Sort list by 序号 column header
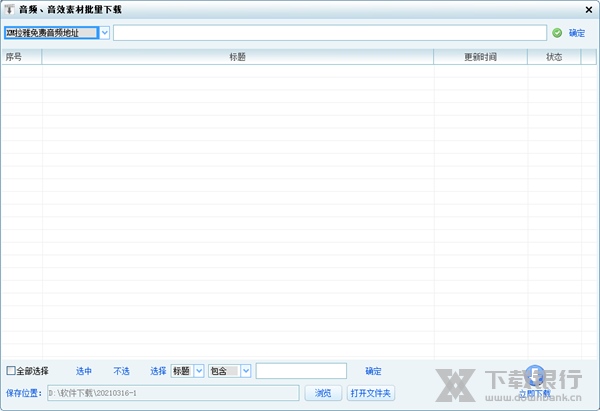Screen dimensions: 600x411 [x=14, y=57]
